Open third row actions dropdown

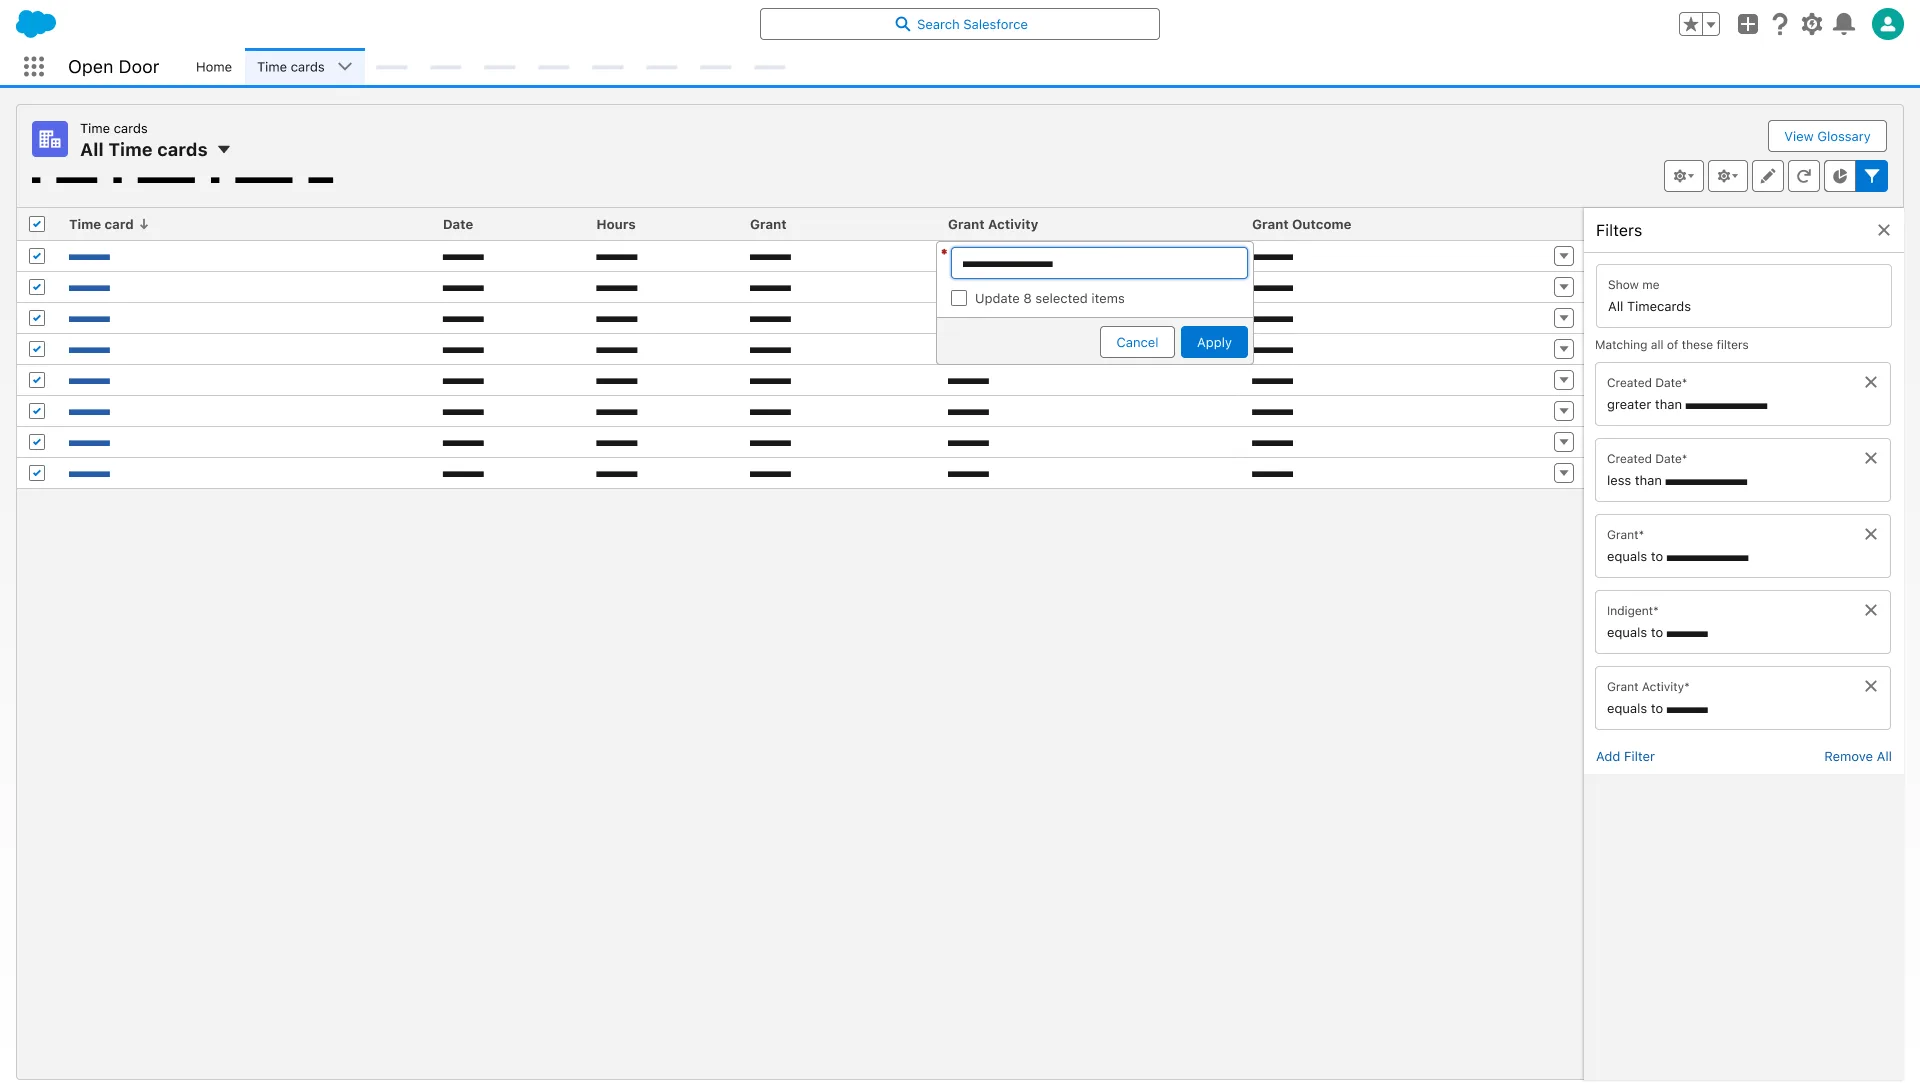pos(1564,318)
